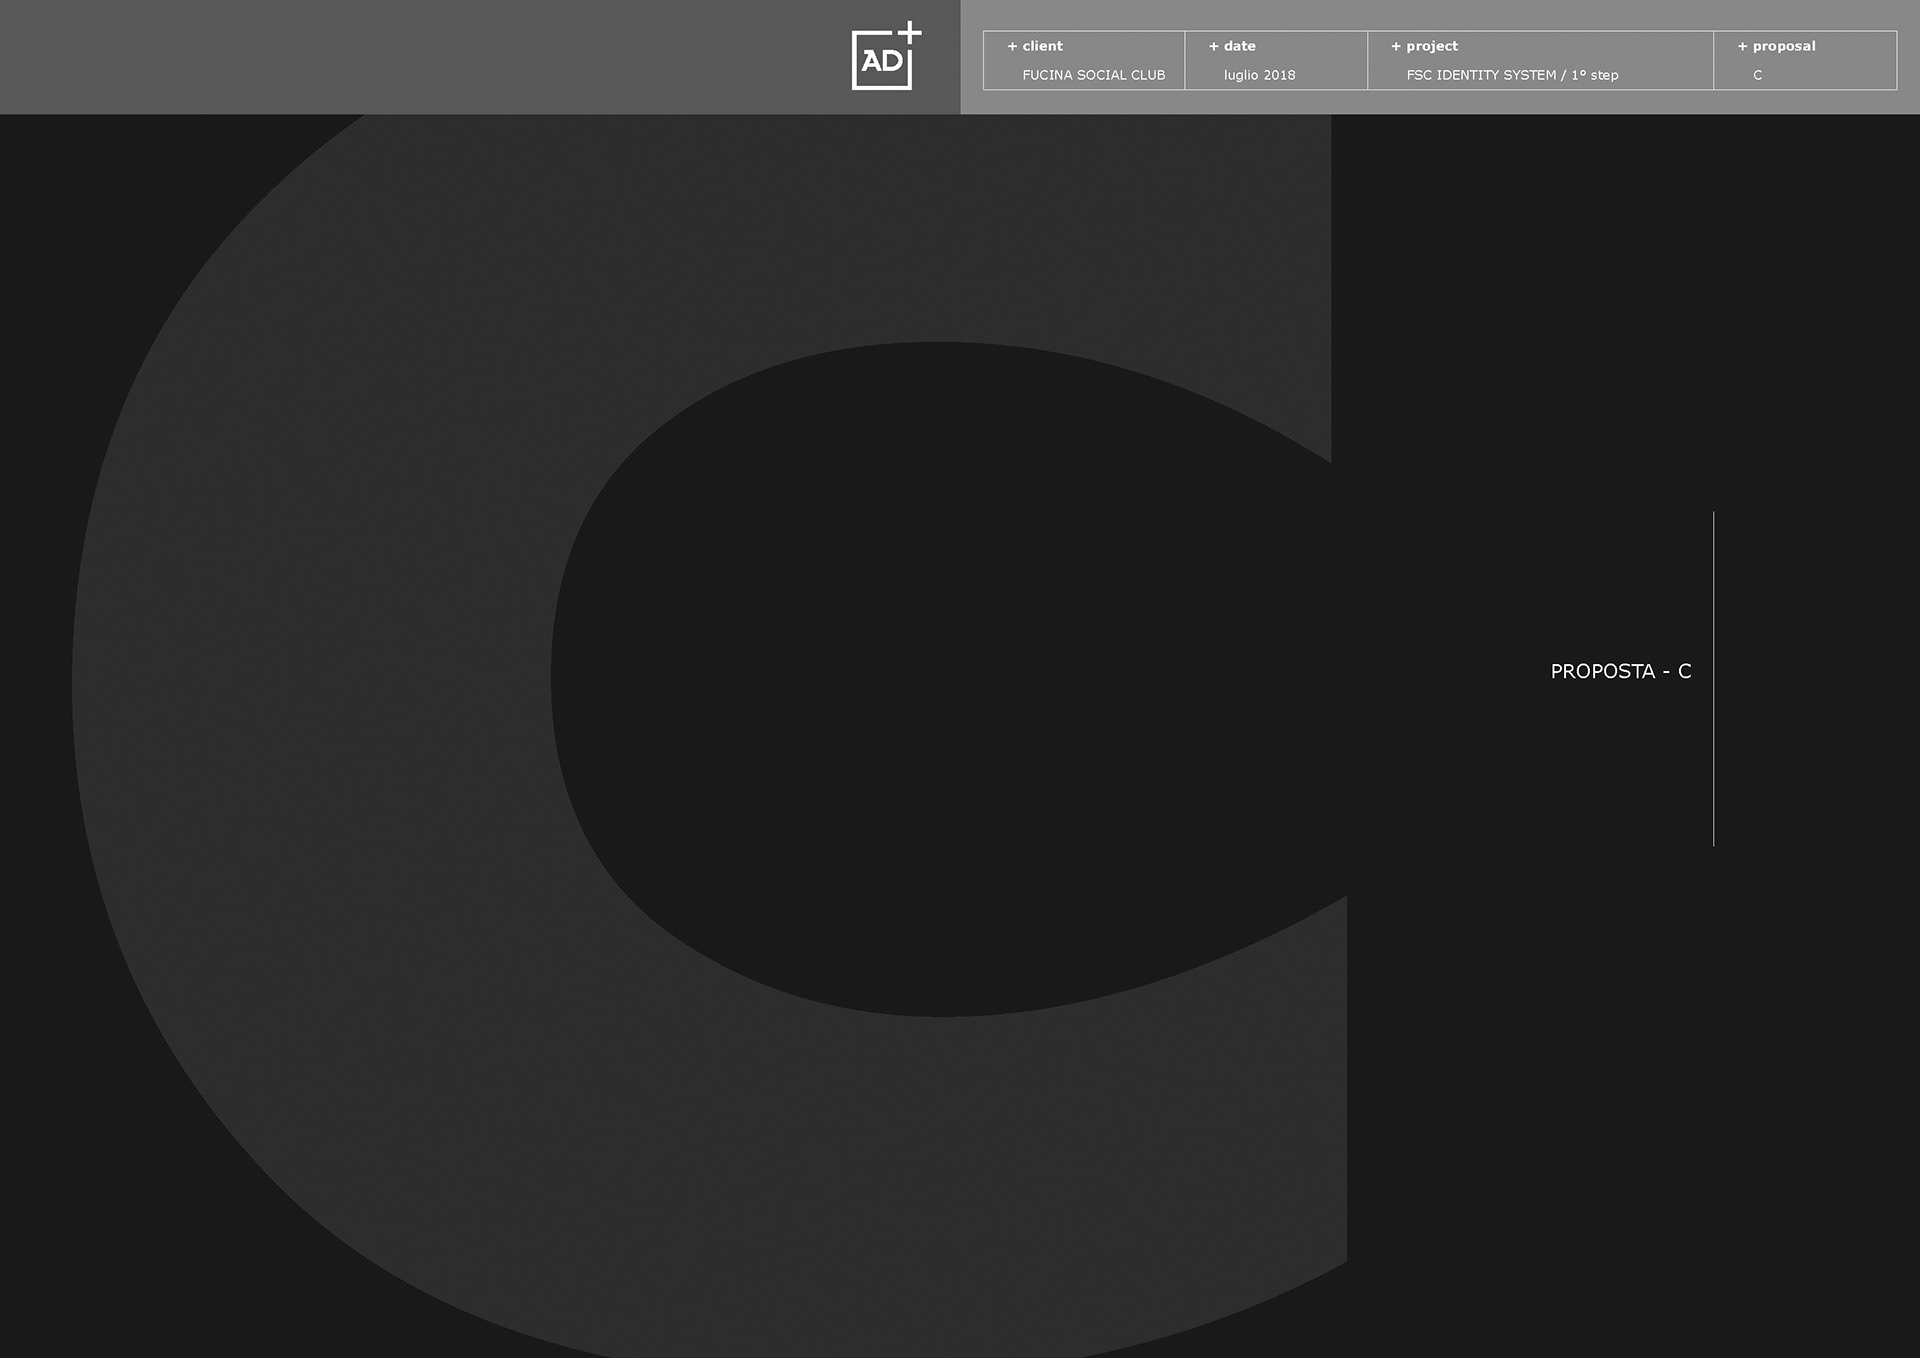Click the plus sign beside client
Image resolution: width=1920 pixels, height=1358 pixels.
tap(1012, 46)
